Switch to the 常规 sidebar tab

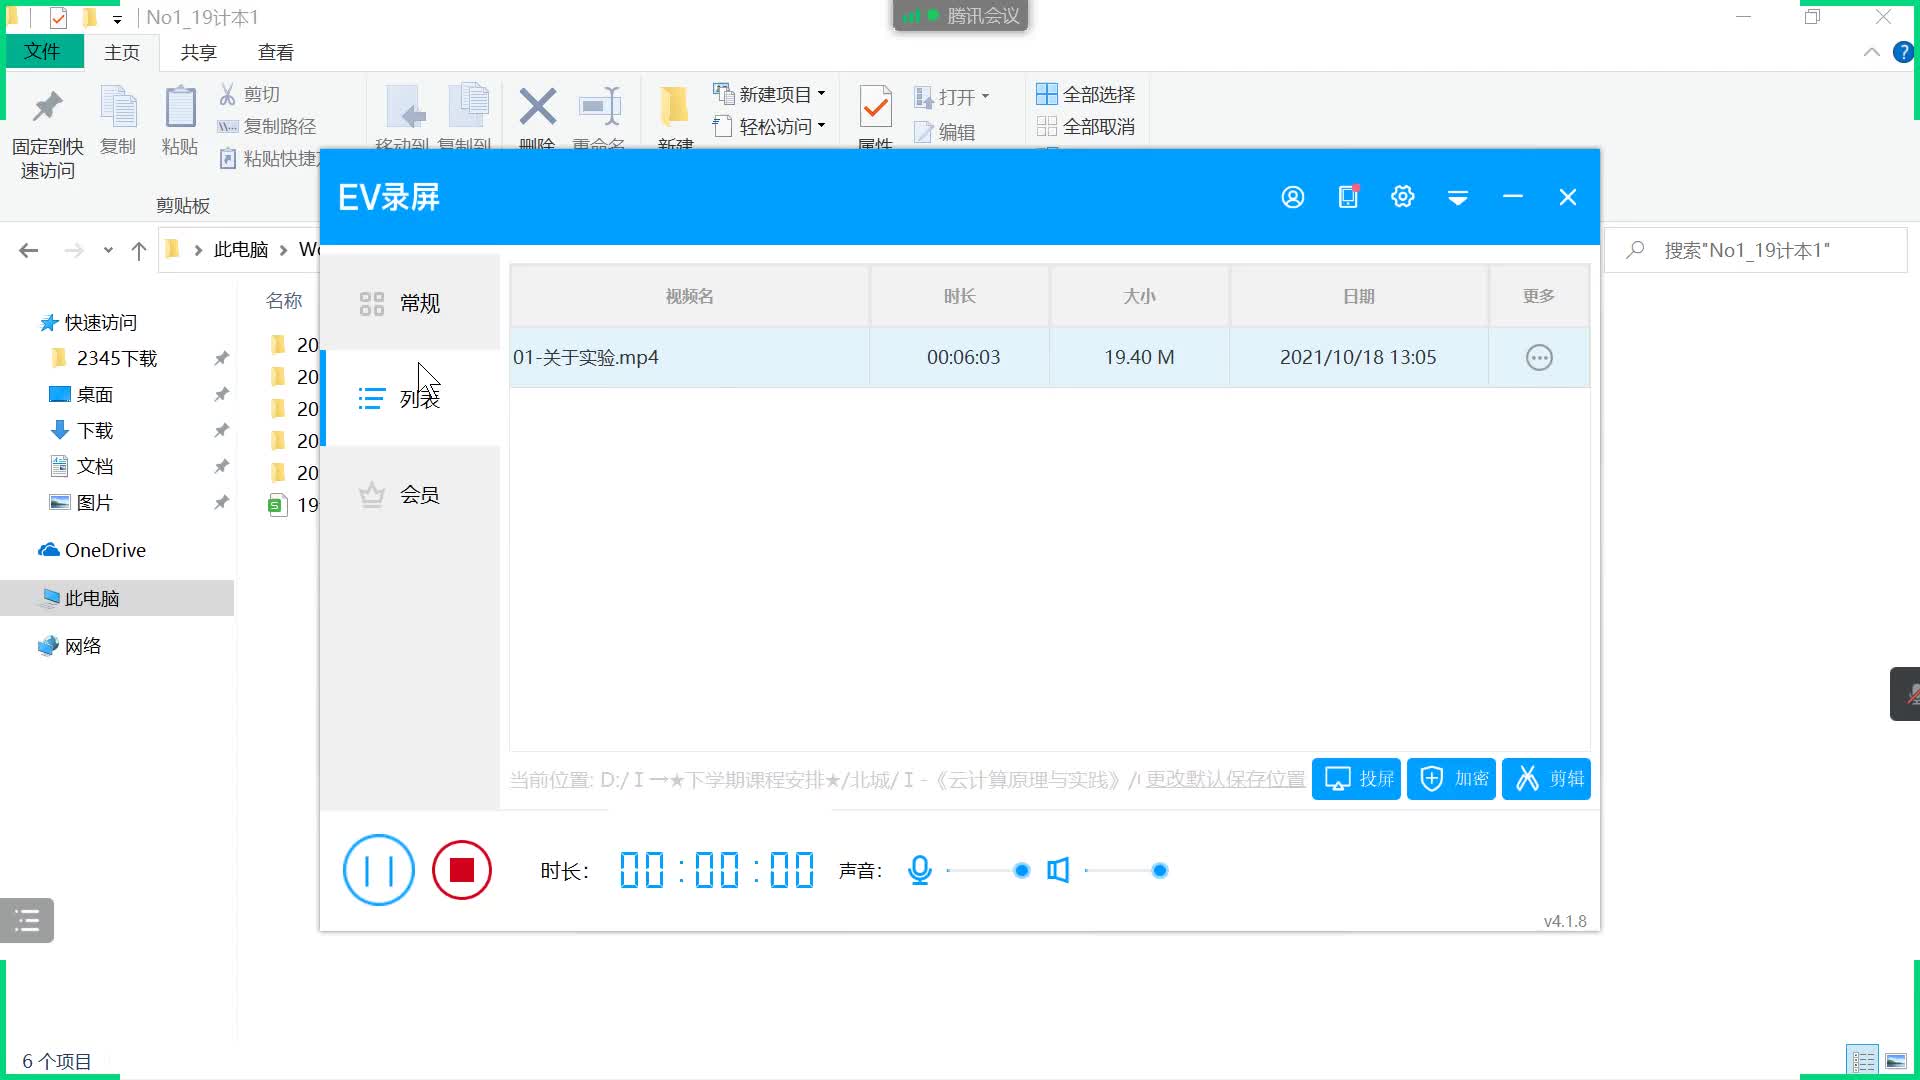[x=410, y=303]
